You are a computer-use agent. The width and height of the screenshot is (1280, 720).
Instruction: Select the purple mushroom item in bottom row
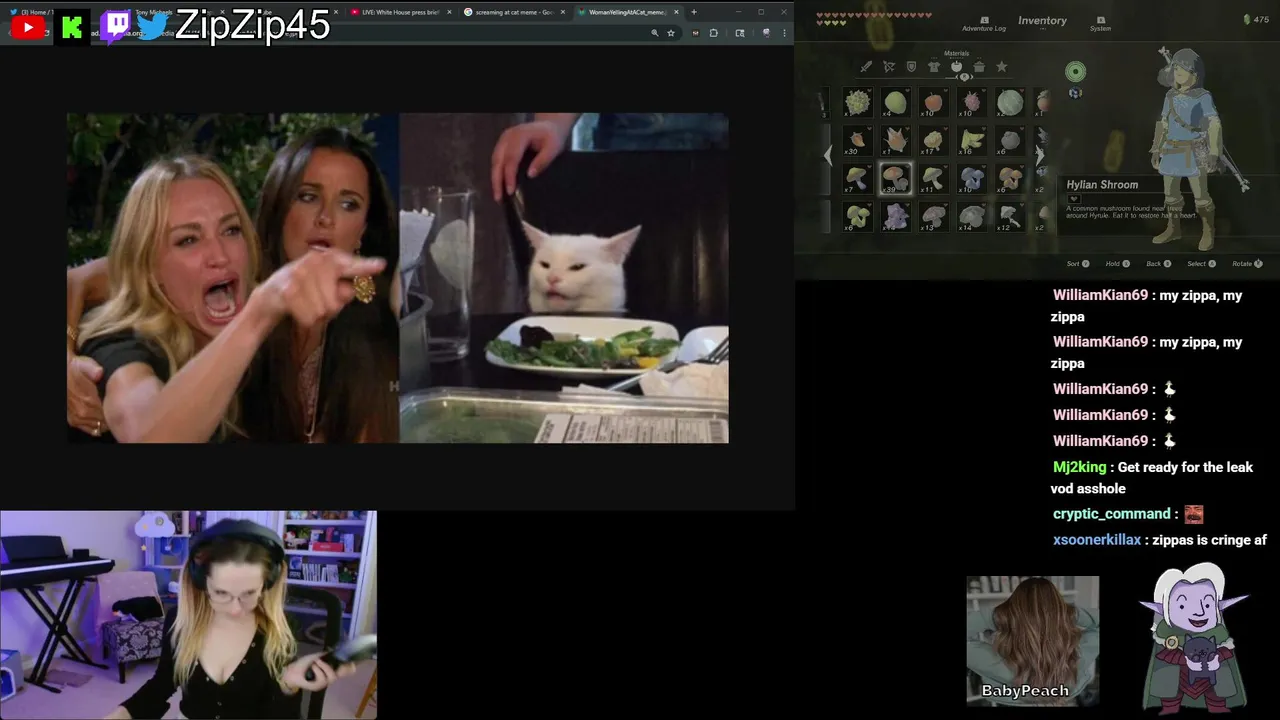click(x=895, y=216)
